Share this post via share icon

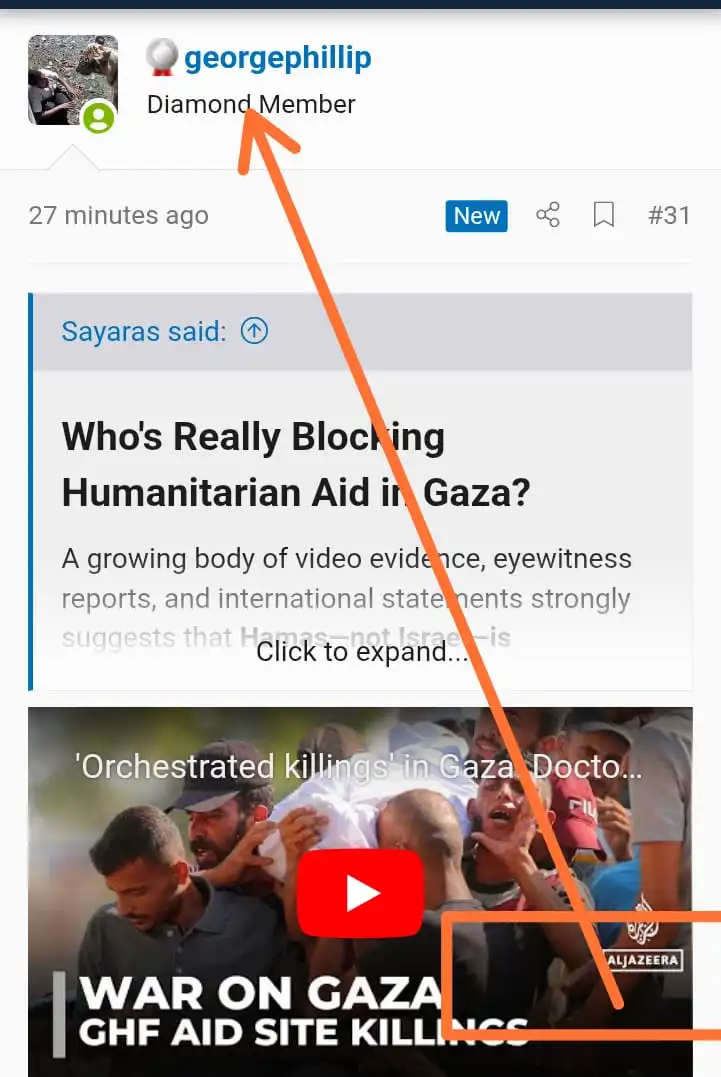tap(548, 215)
